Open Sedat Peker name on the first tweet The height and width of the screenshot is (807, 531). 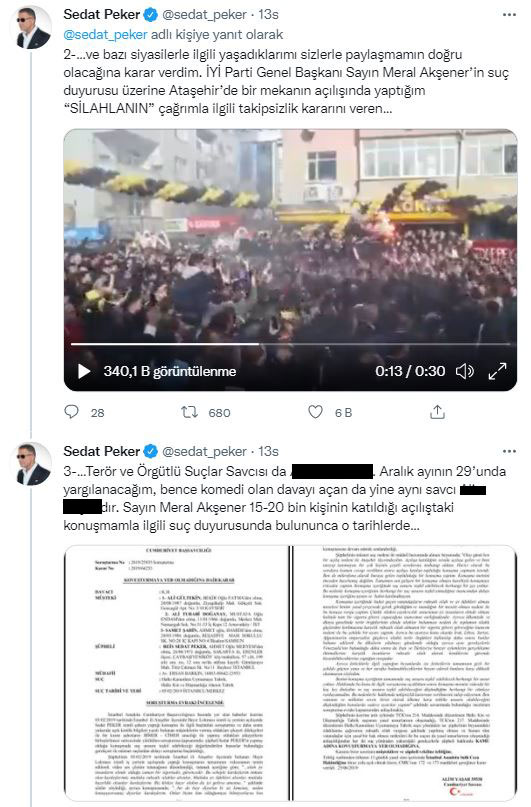[x=101, y=15]
